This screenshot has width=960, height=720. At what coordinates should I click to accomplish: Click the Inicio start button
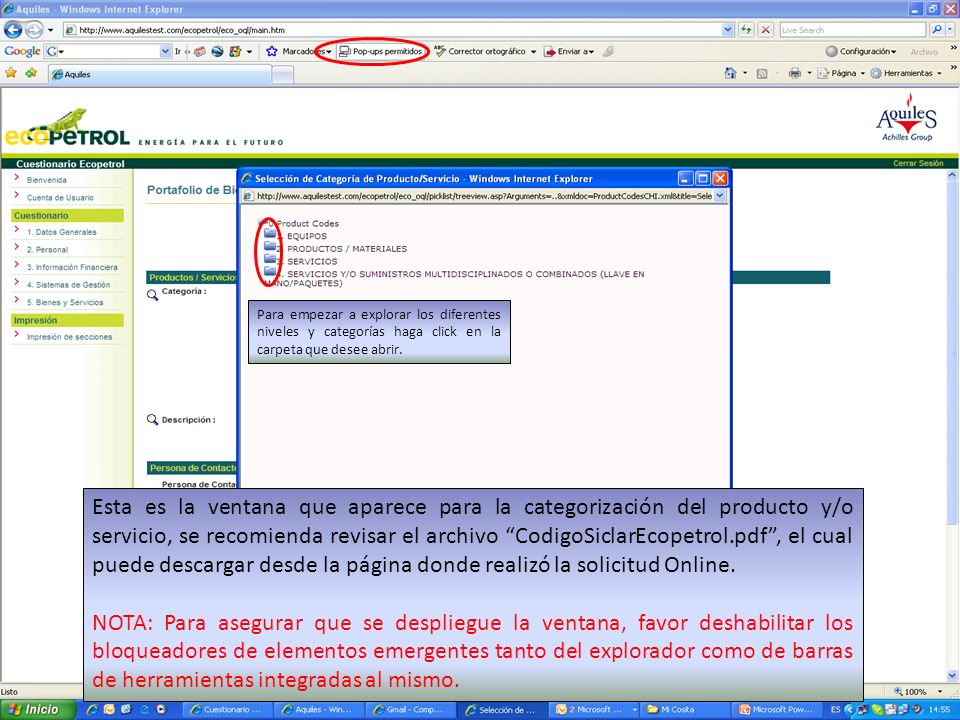[x=37, y=710]
